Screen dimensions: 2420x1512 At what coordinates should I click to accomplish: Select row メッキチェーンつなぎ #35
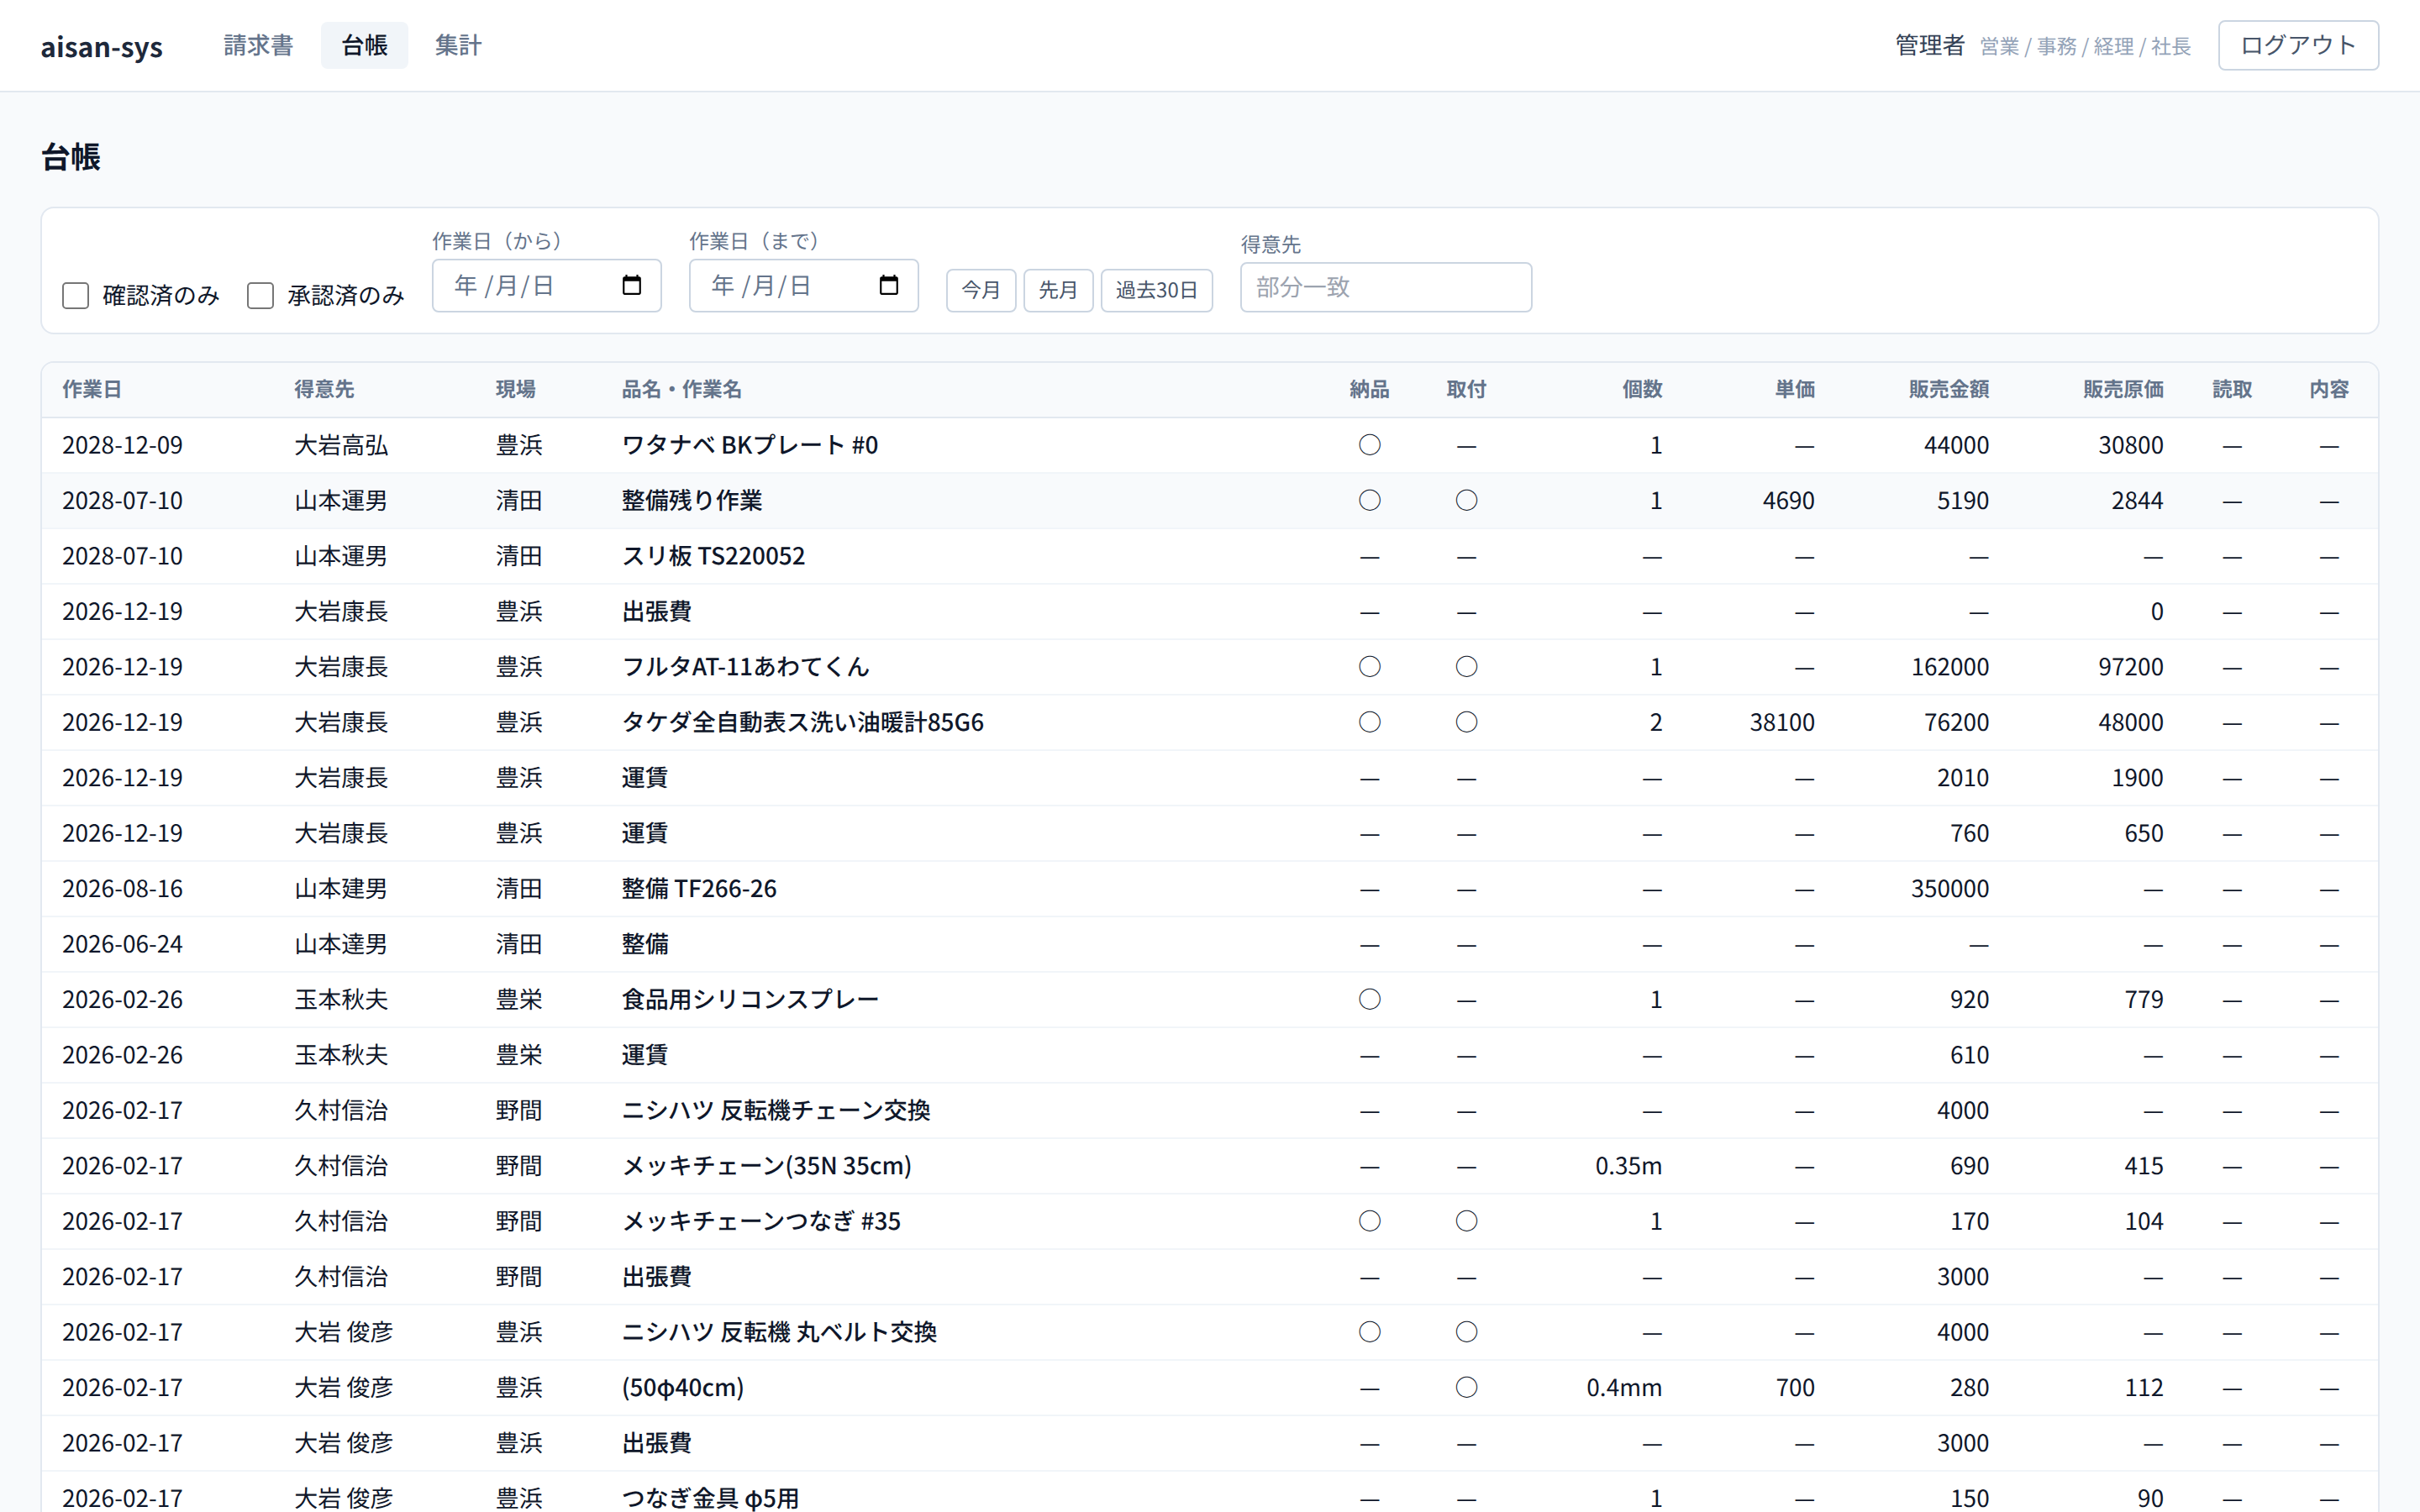[1209, 1221]
